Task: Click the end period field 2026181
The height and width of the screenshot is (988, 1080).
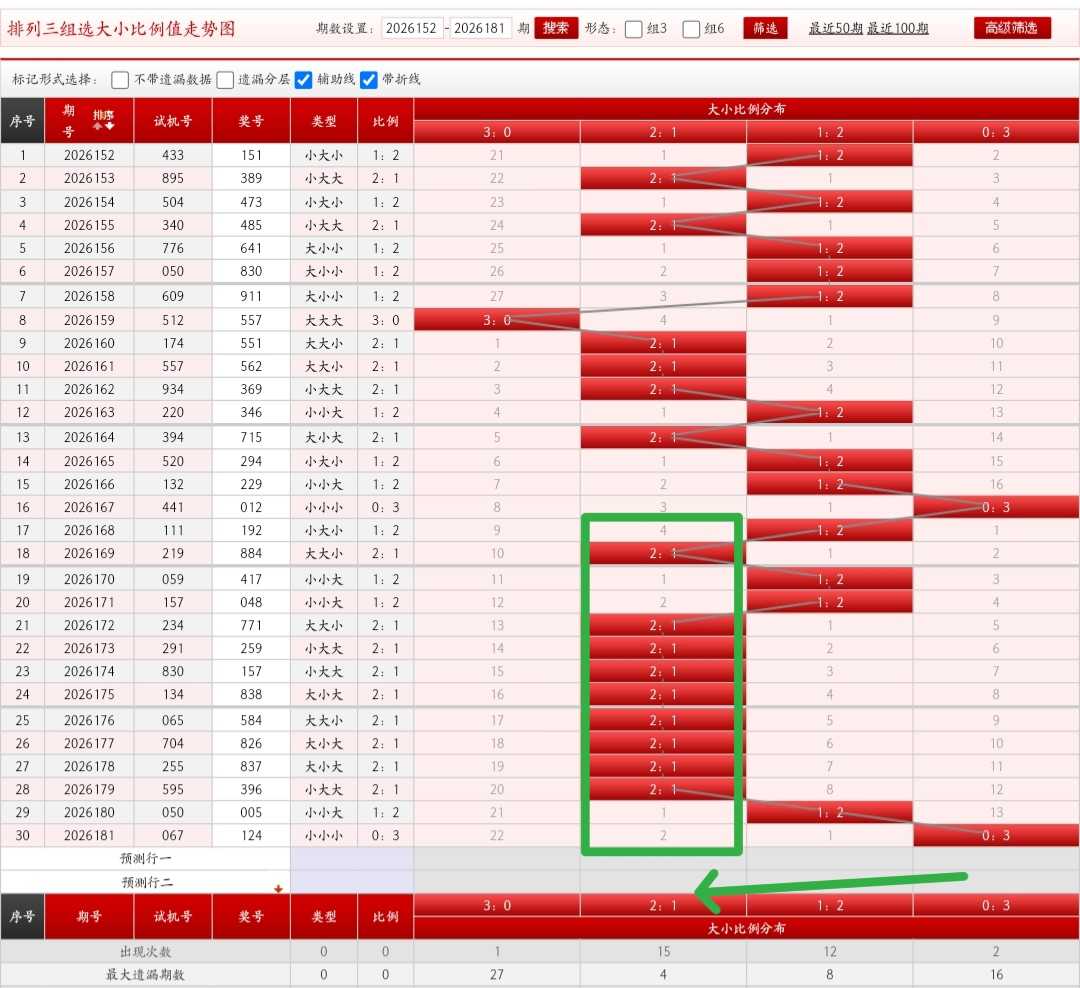Action: pos(479,28)
